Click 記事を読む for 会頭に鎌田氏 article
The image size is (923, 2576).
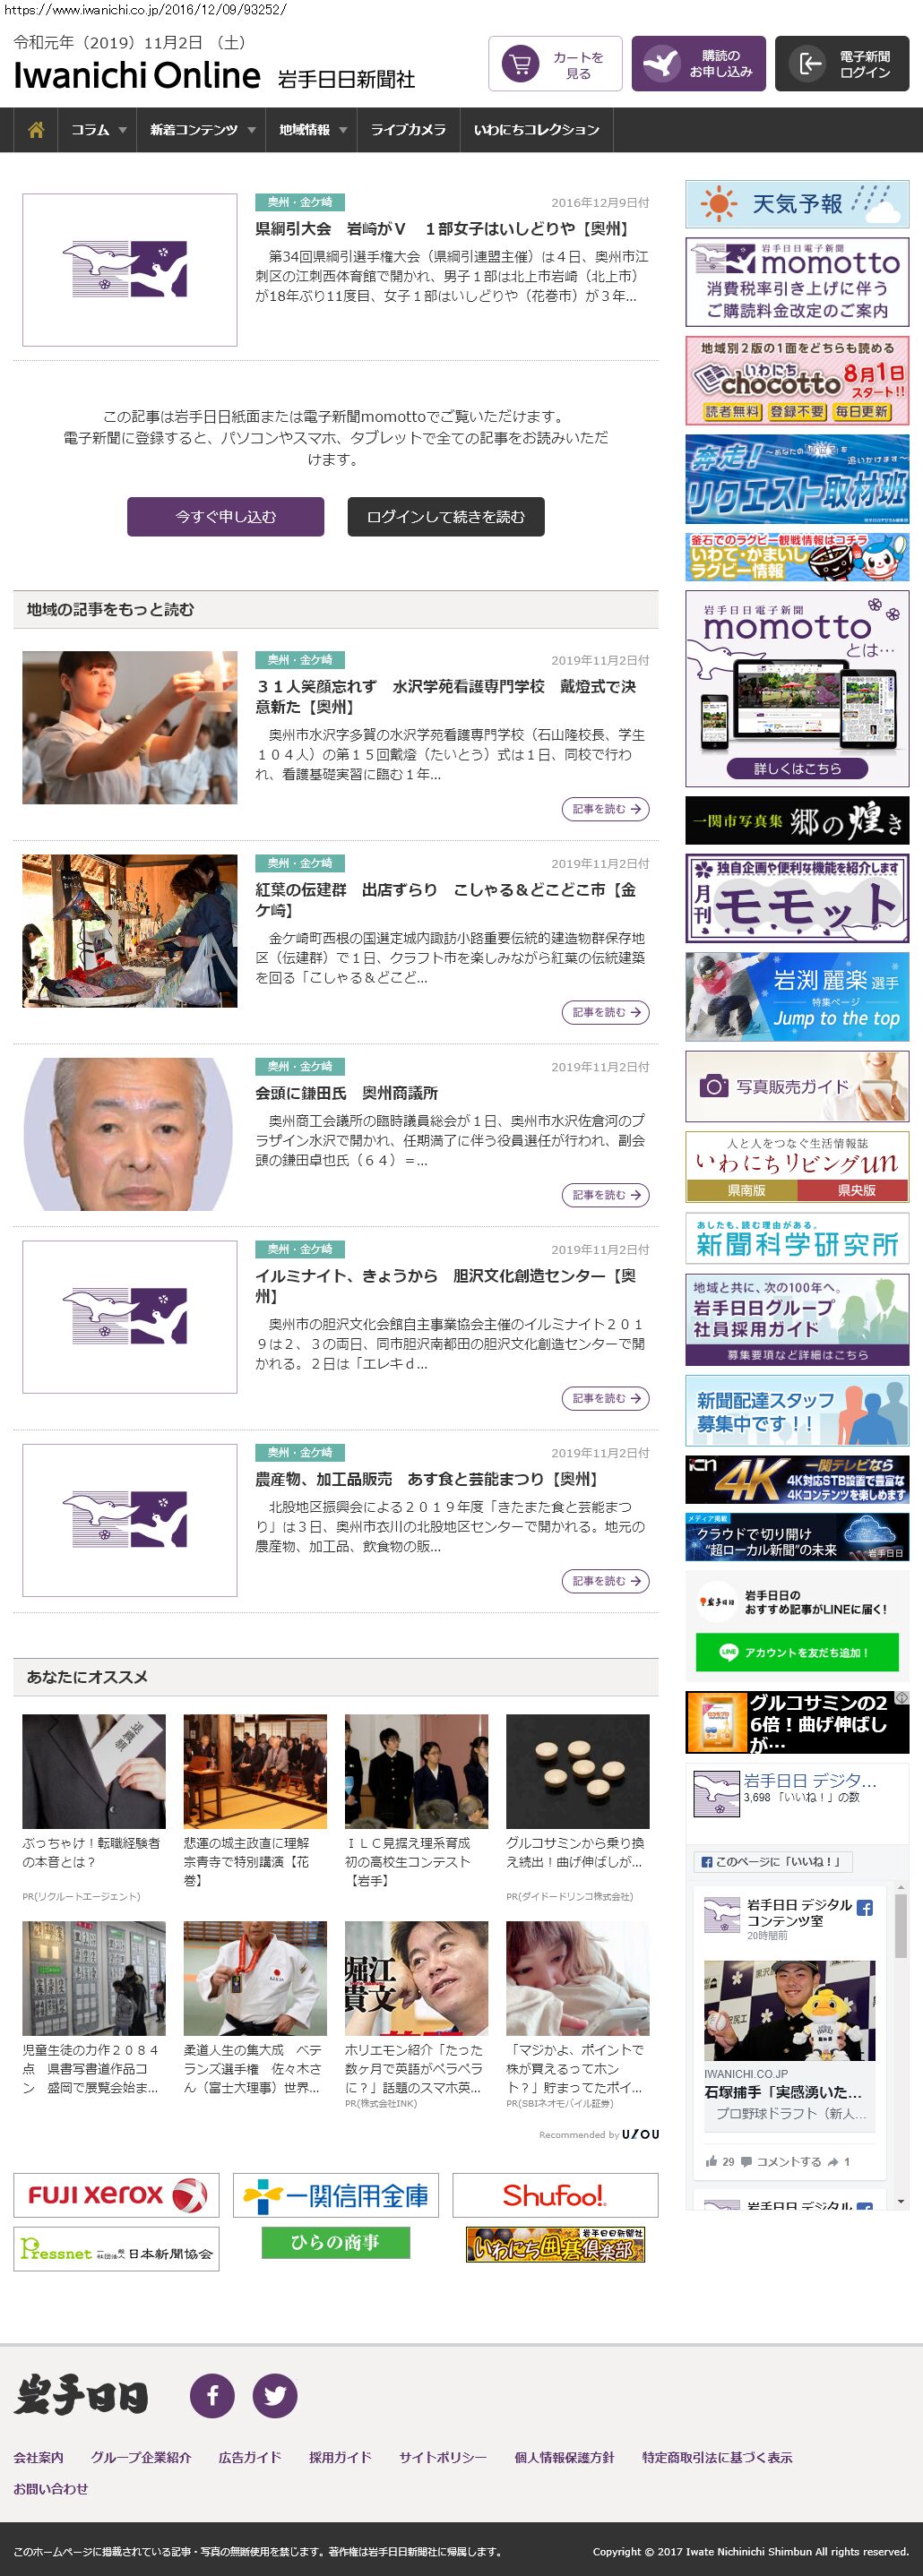coord(605,1195)
